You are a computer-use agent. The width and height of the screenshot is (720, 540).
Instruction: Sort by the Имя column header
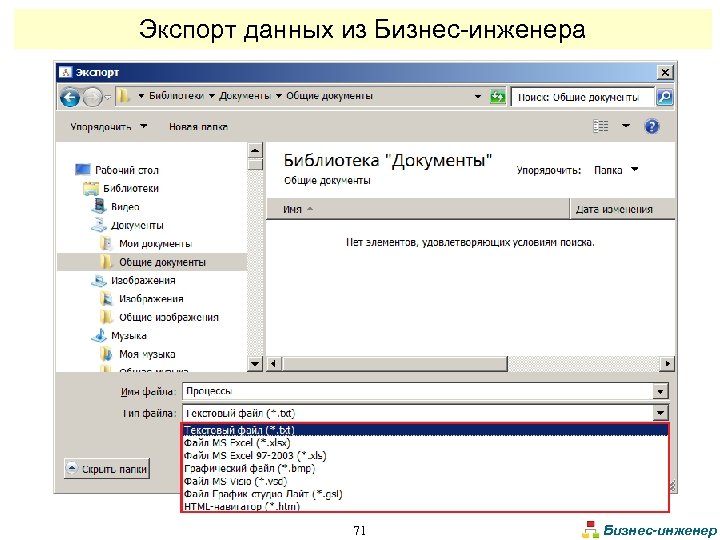(x=418, y=209)
